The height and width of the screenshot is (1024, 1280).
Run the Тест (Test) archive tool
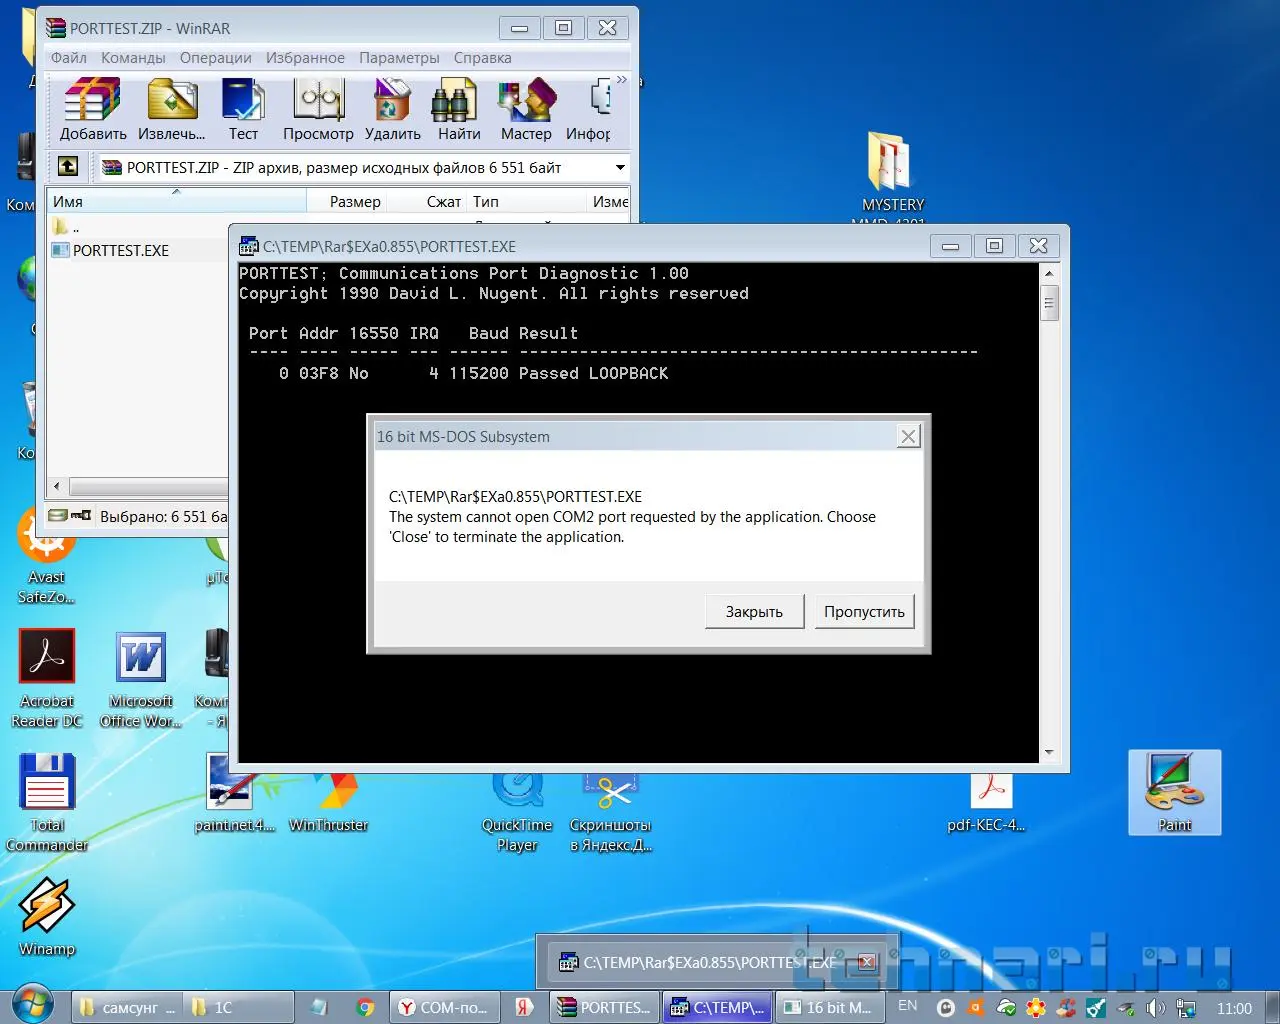click(x=243, y=110)
